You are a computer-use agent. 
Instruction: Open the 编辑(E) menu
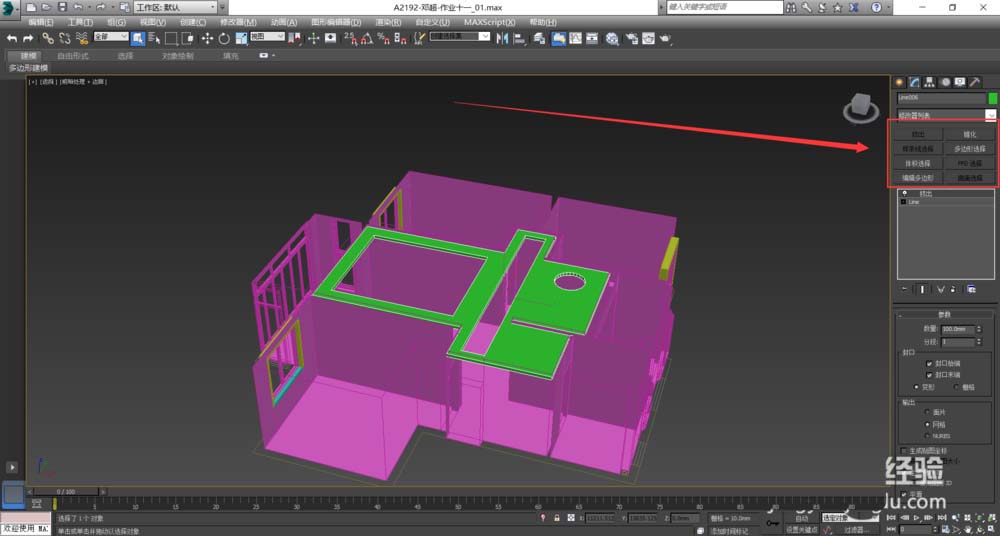(41, 22)
